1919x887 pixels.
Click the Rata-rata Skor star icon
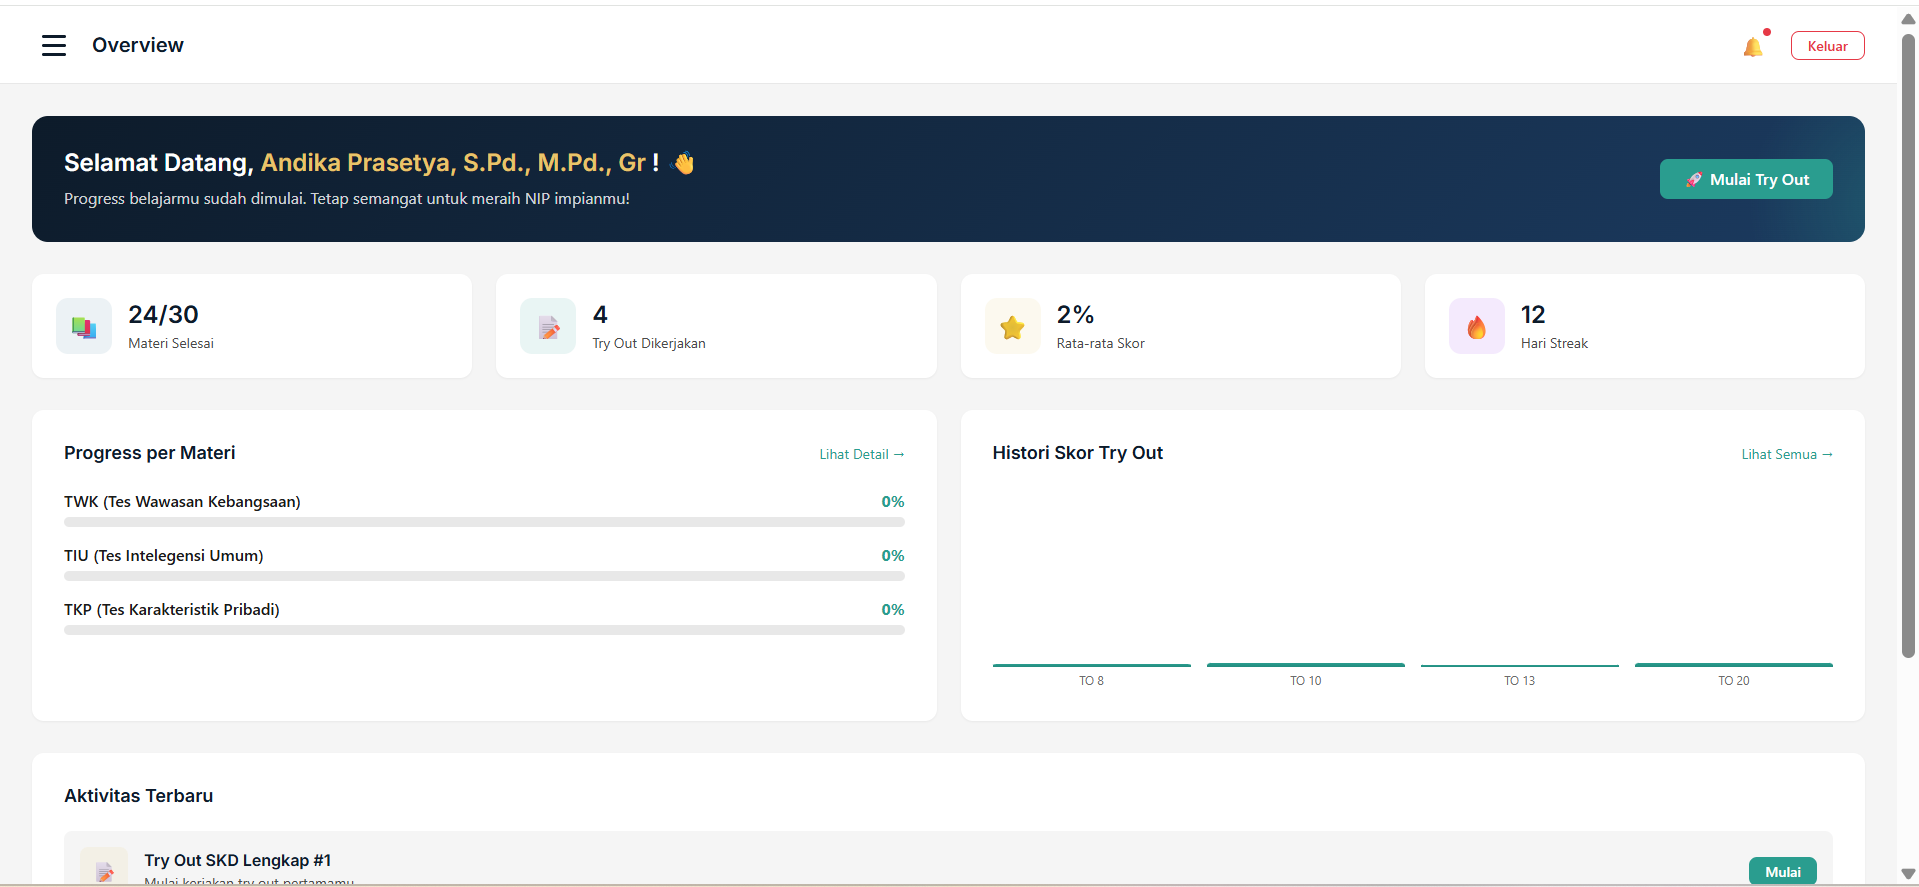pos(1012,327)
